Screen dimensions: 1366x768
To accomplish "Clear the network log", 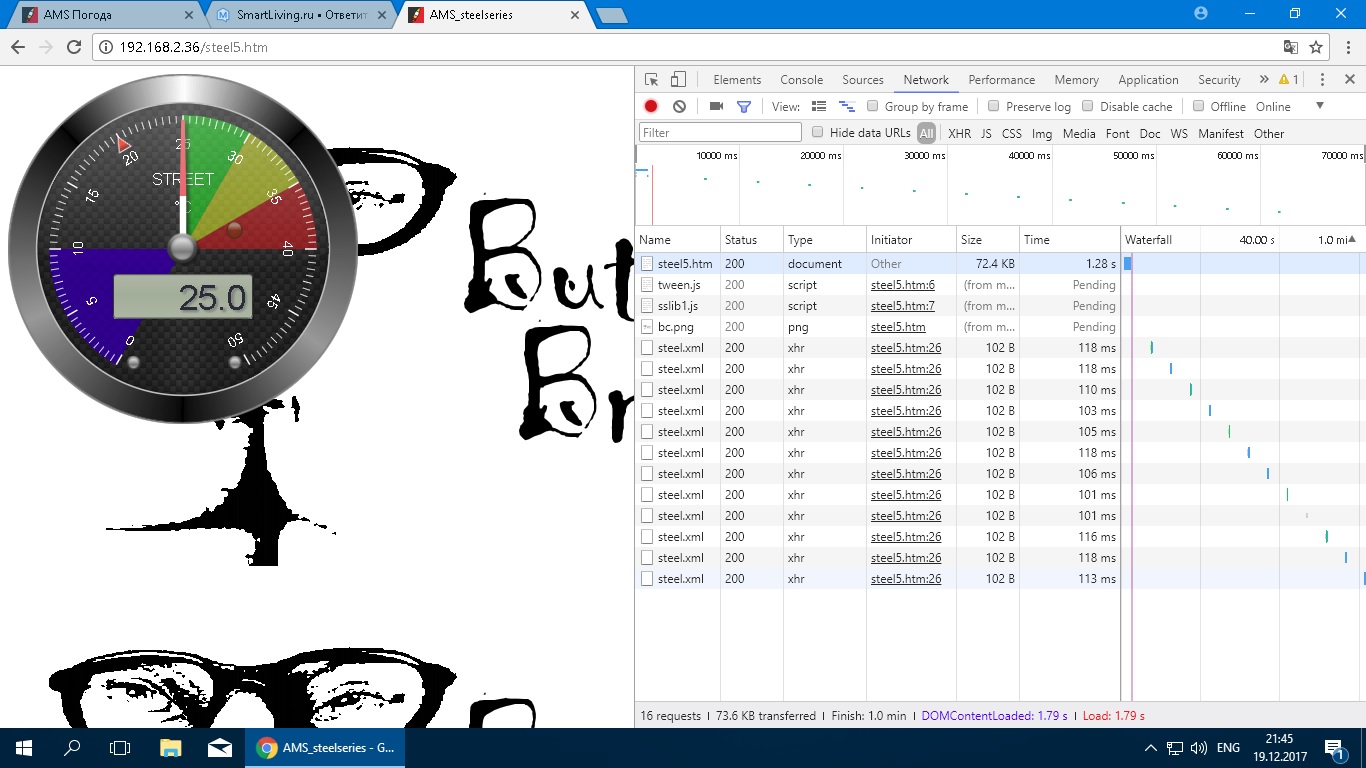I will click(680, 106).
